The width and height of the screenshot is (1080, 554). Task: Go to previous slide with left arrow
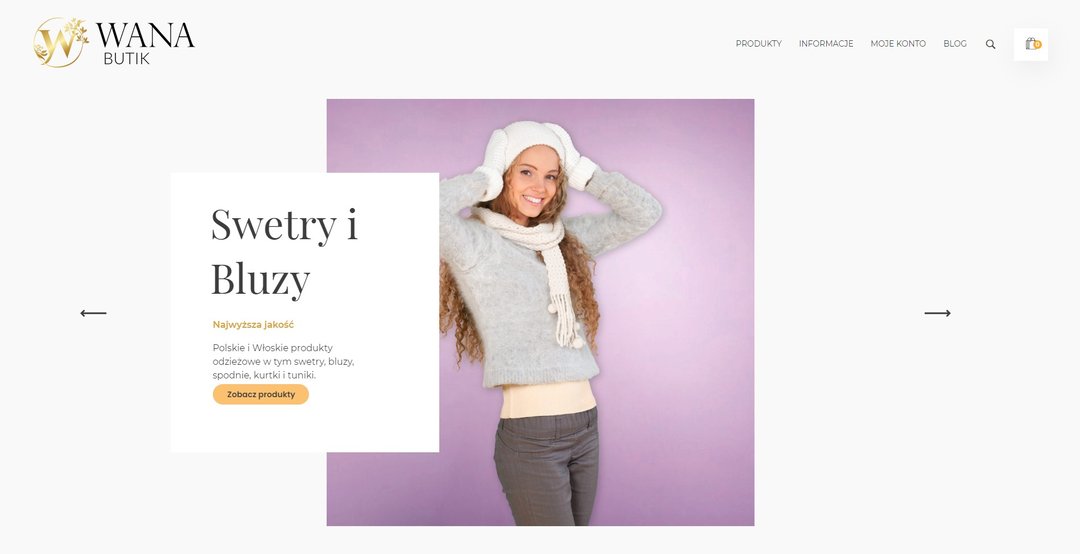93,313
